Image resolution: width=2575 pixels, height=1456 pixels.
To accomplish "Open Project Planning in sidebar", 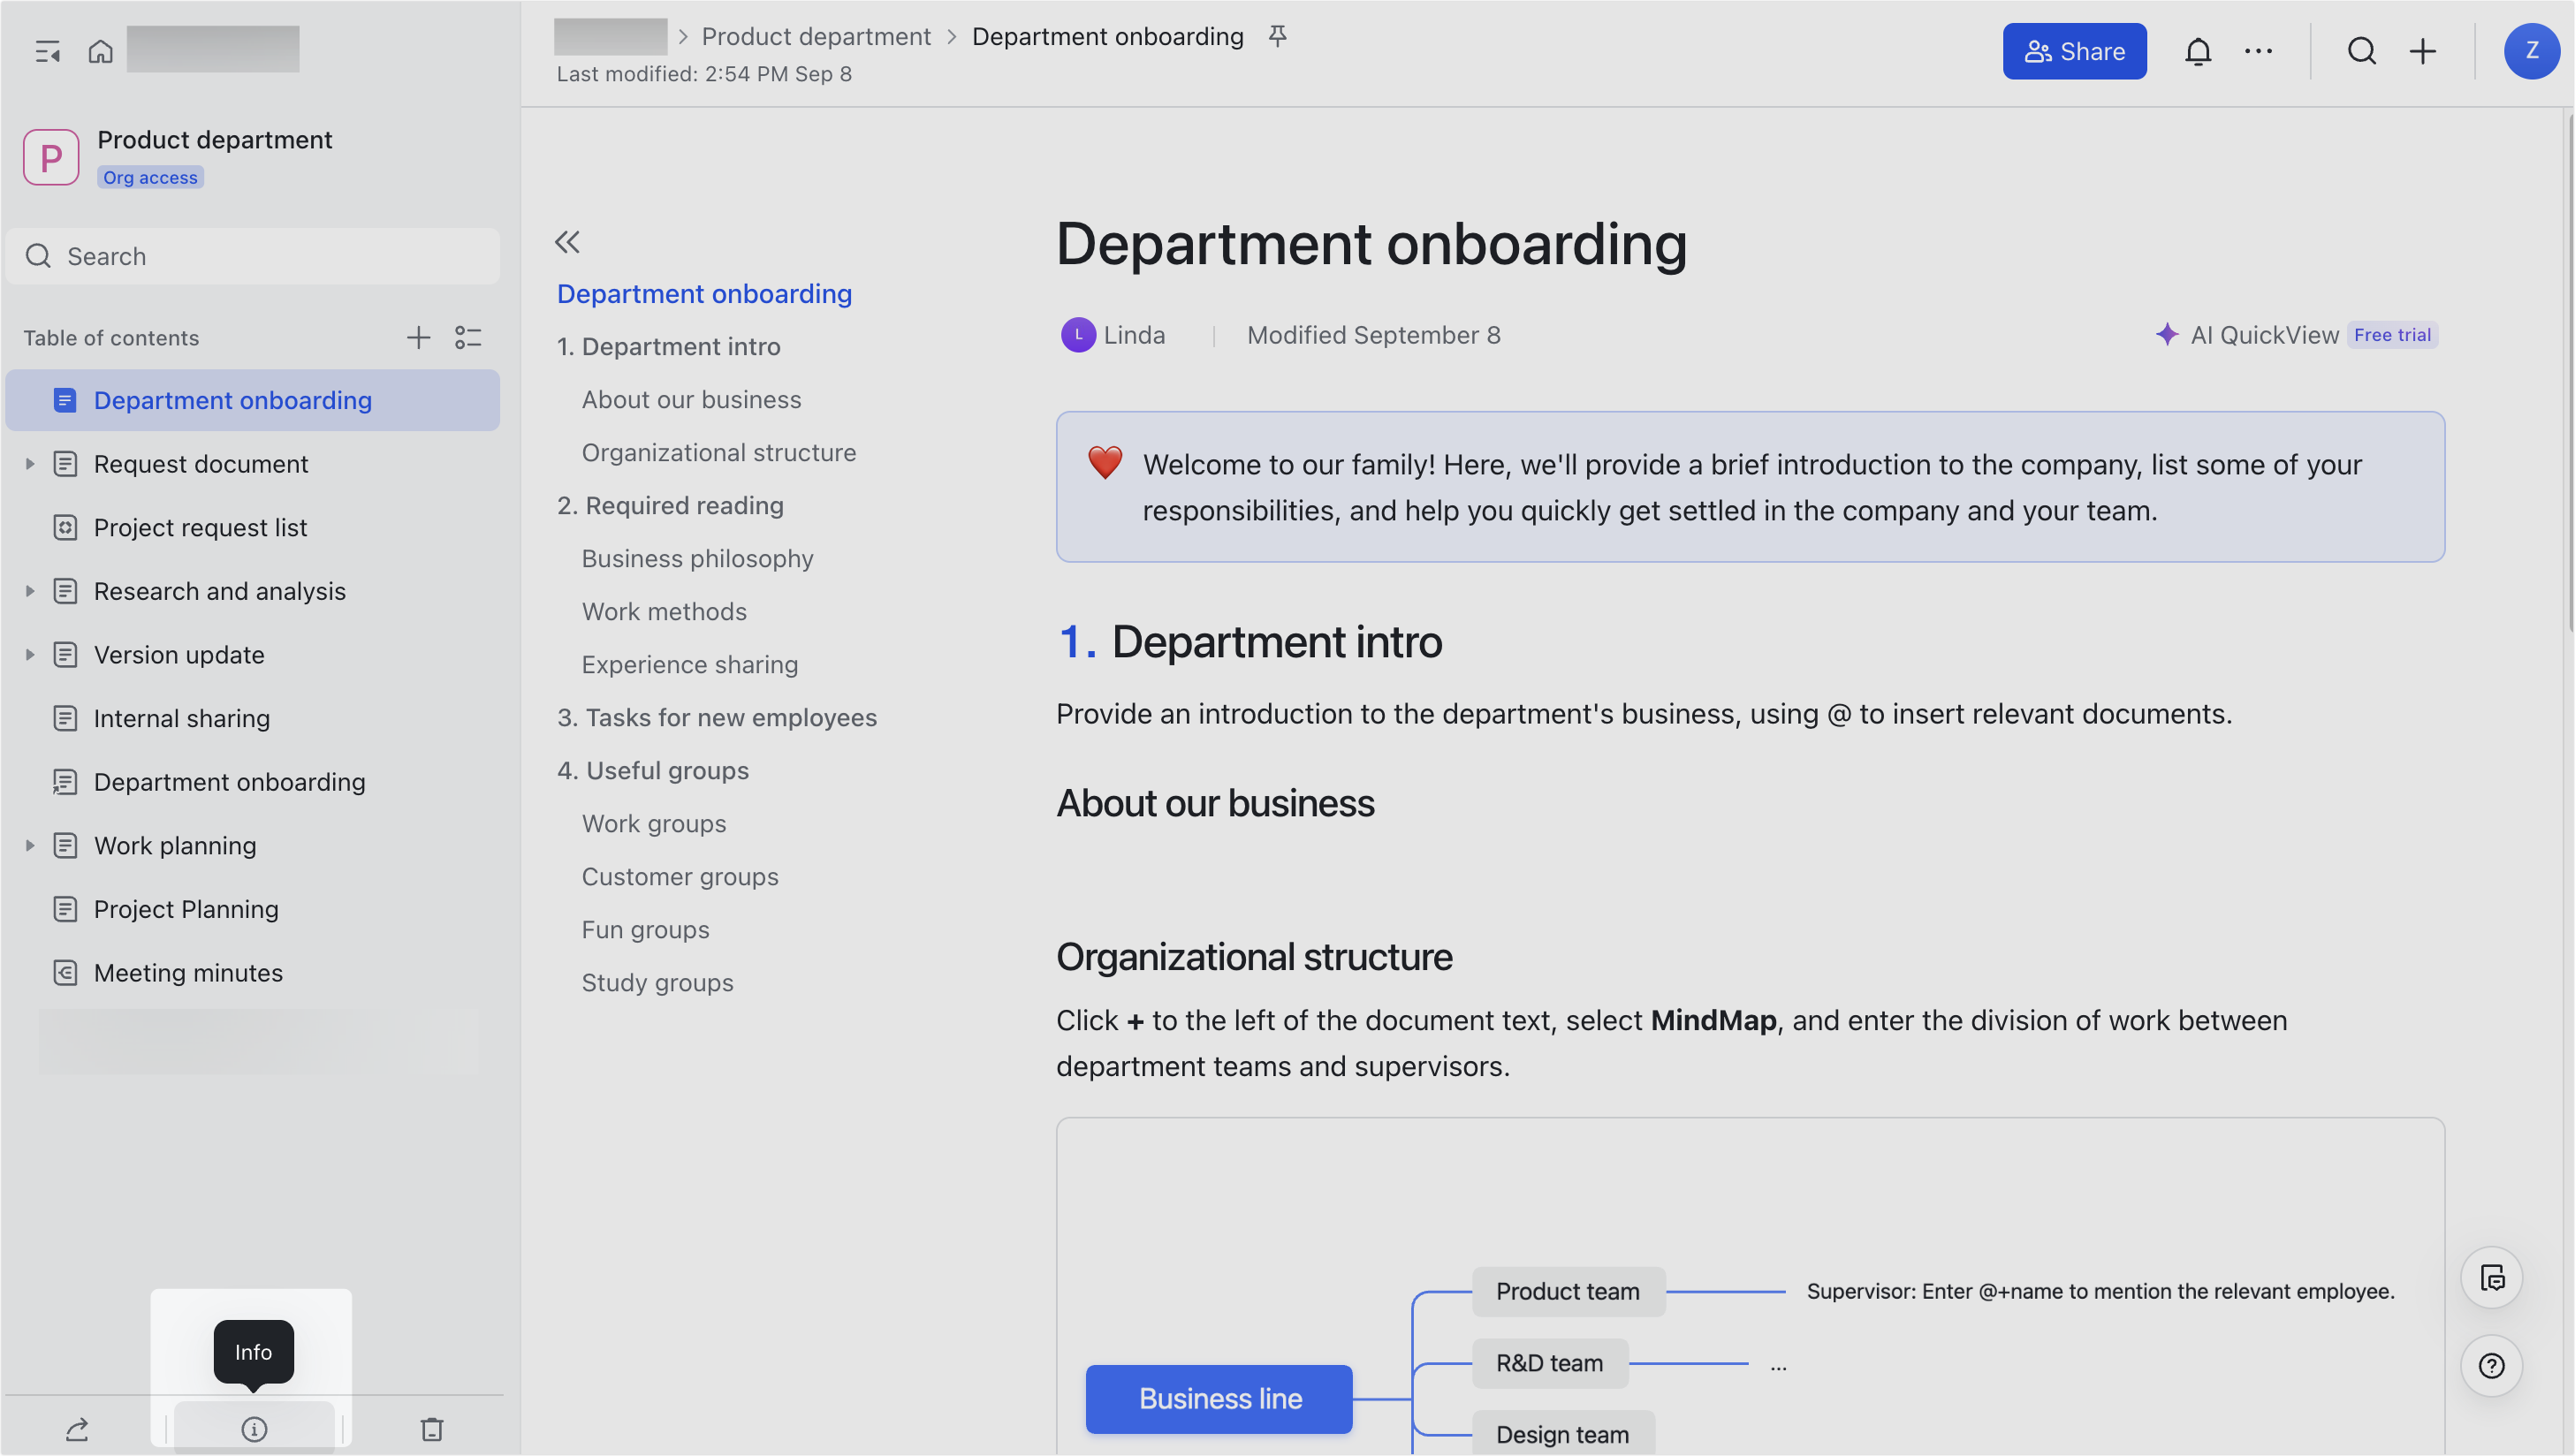I will click(x=253, y=909).
